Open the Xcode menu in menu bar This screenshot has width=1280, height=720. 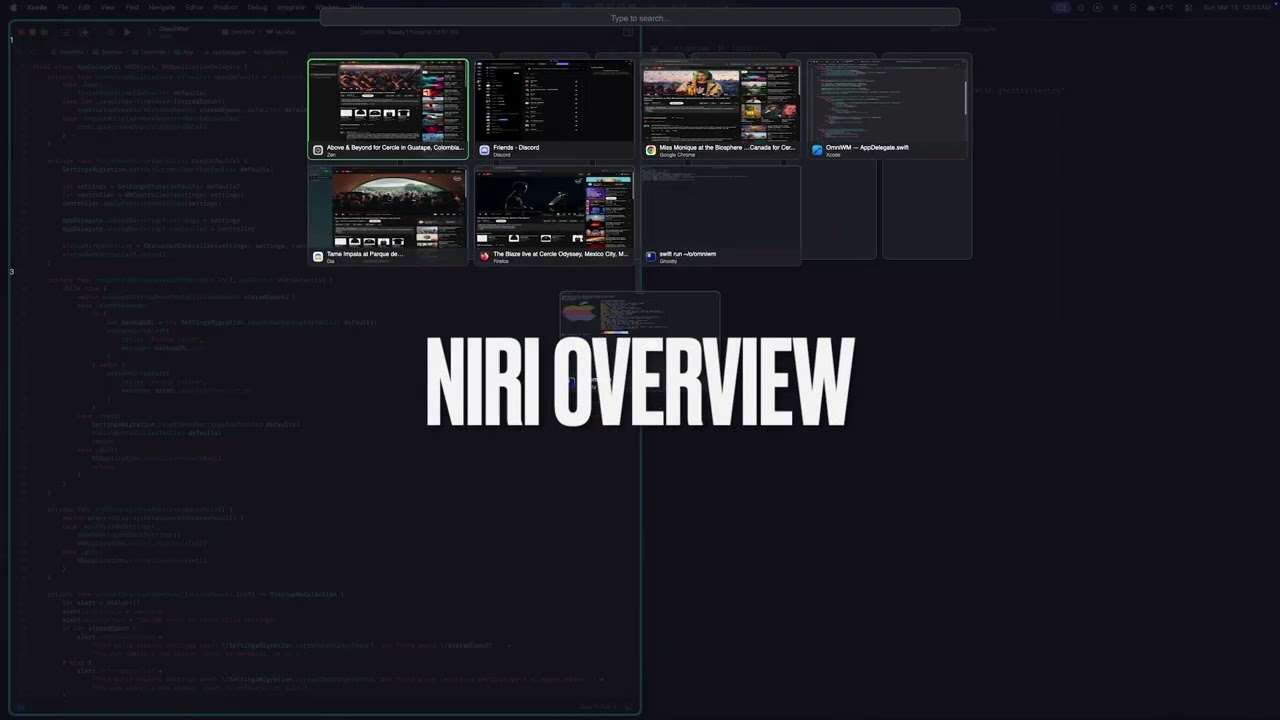coord(37,7)
